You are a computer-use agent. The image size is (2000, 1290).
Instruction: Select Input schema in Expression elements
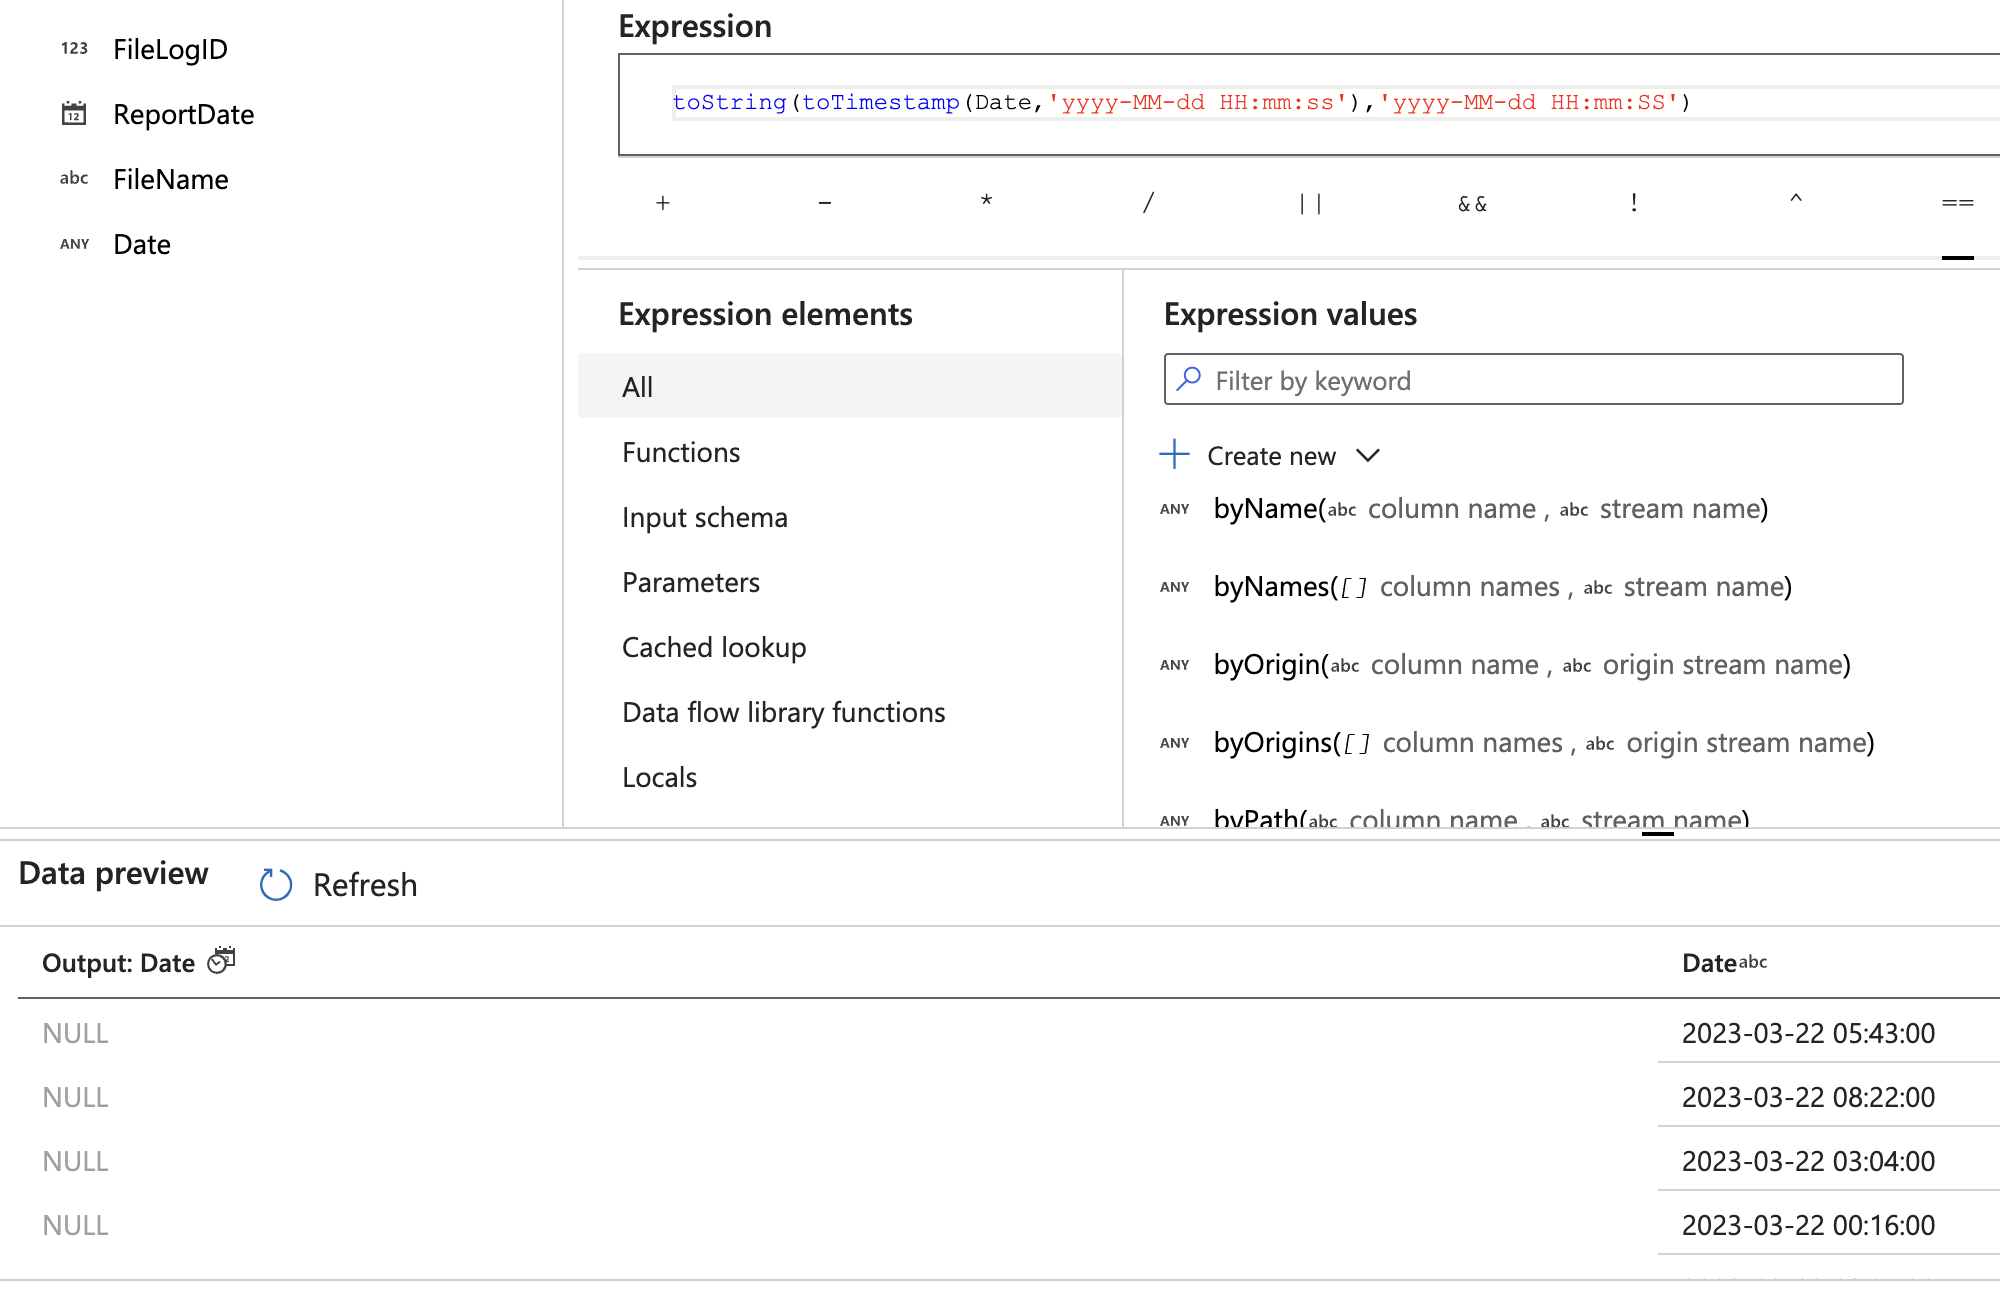pyautogui.click(x=704, y=517)
